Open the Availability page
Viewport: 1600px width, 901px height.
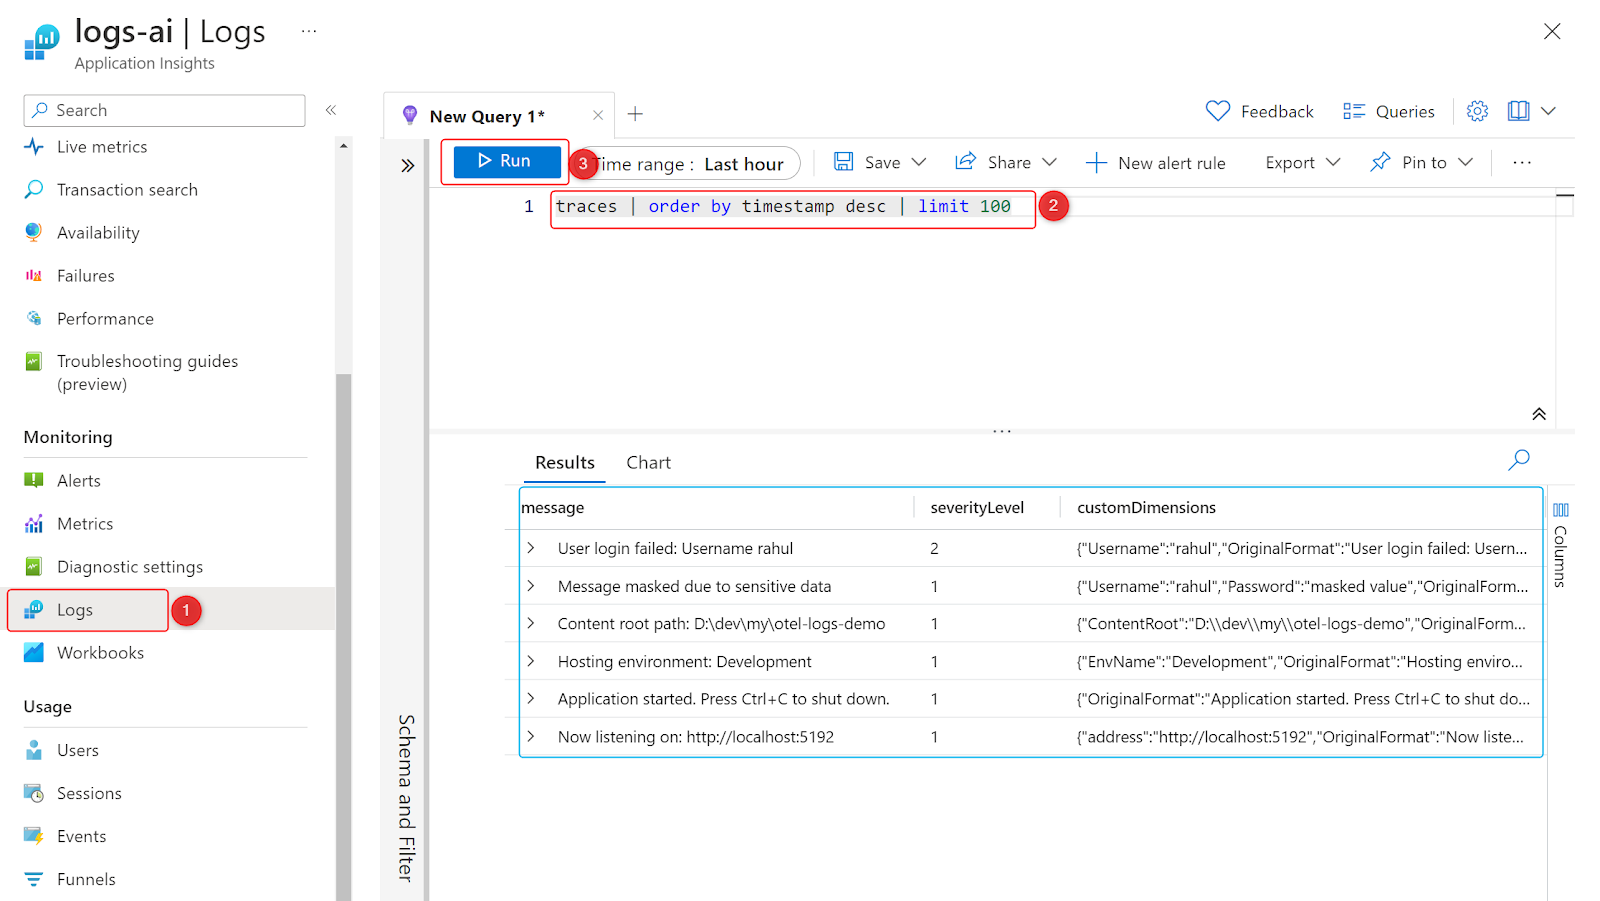click(98, 233)
